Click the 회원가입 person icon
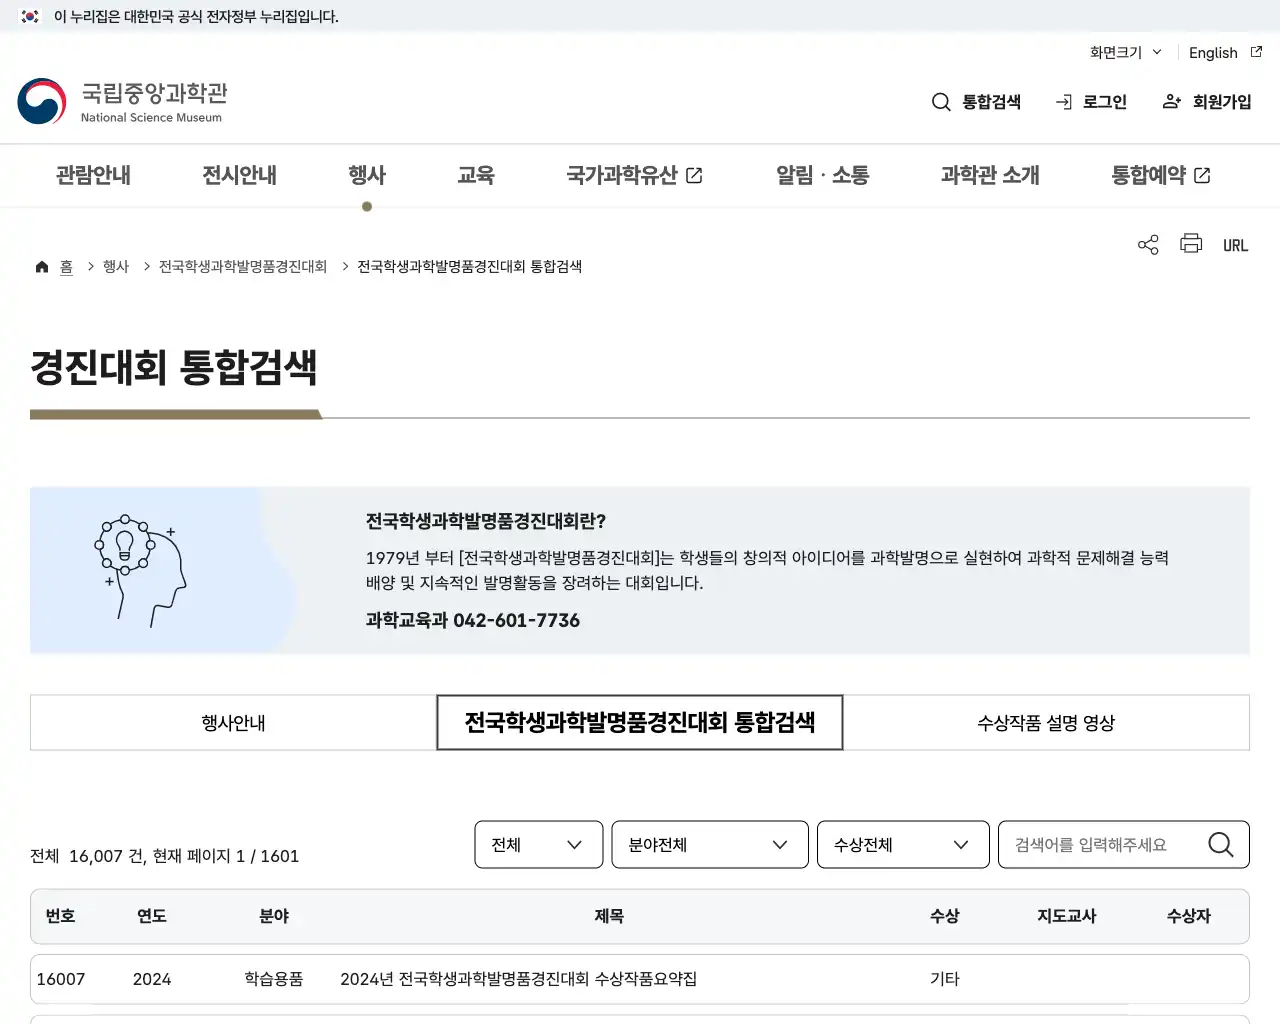Viewport: 1280px width, 1024px height. (1171, 101)
